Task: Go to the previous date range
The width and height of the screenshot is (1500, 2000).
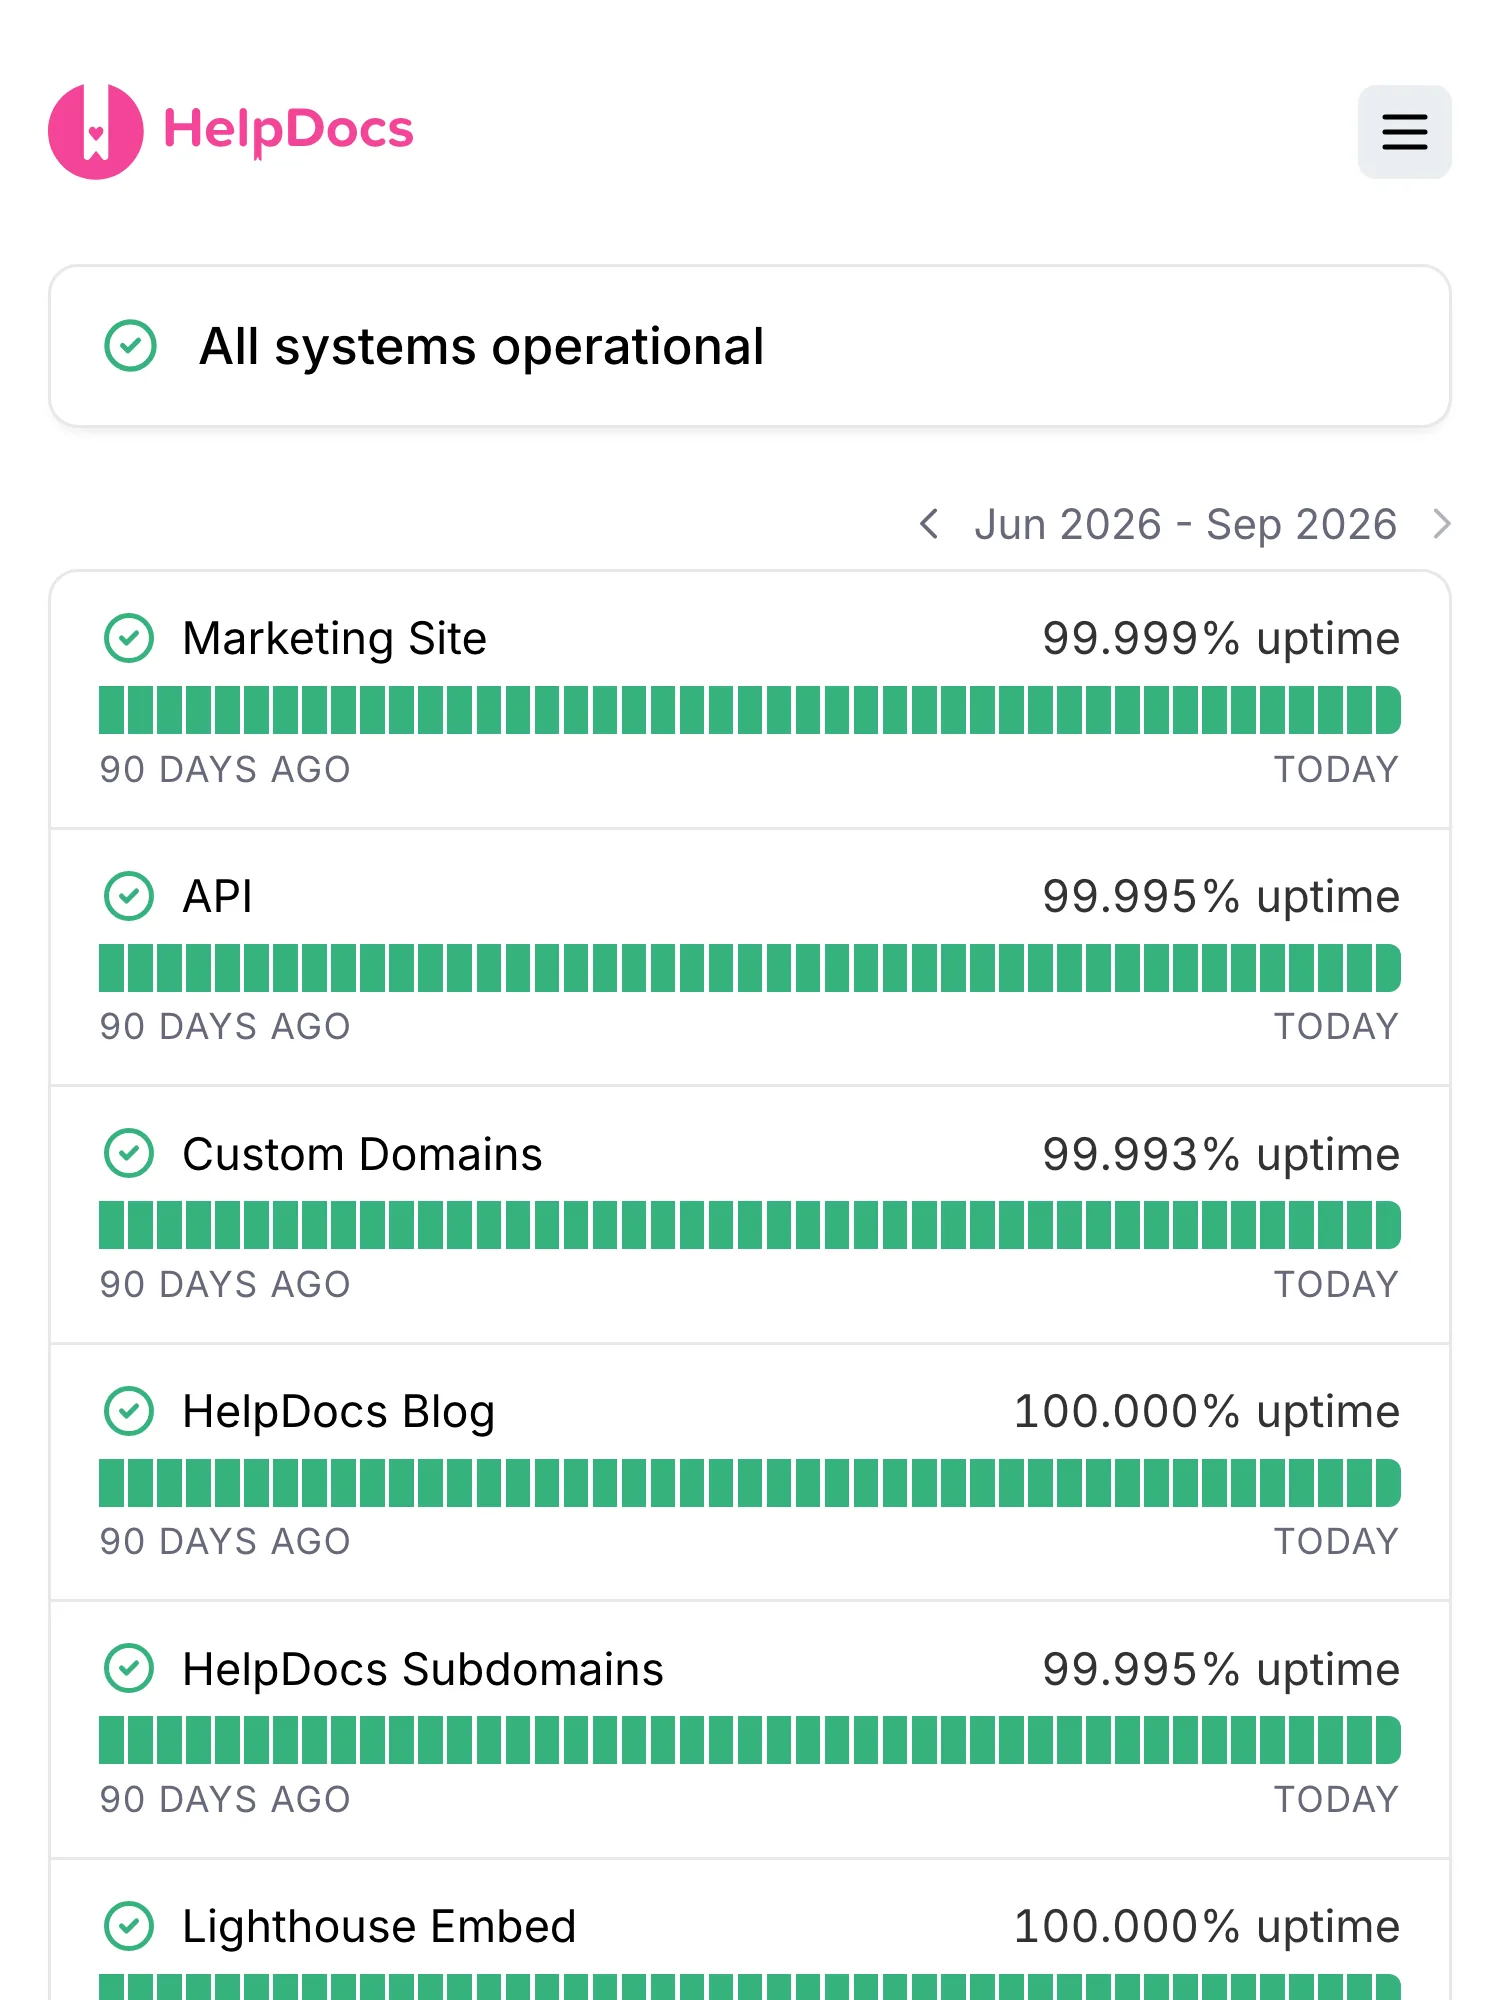Action: click(929, 523)
